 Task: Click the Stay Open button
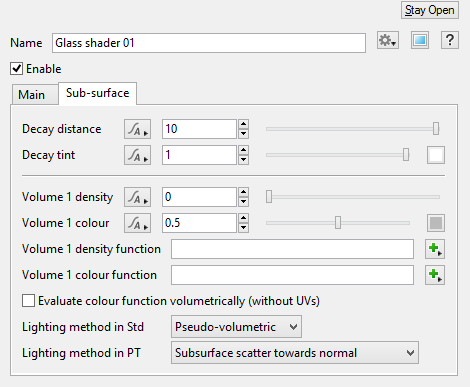[x=430, y=10]
